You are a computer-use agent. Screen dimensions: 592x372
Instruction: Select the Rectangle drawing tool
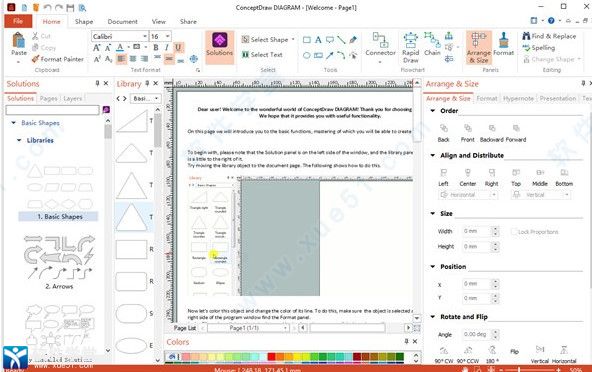tap(307, 40)
